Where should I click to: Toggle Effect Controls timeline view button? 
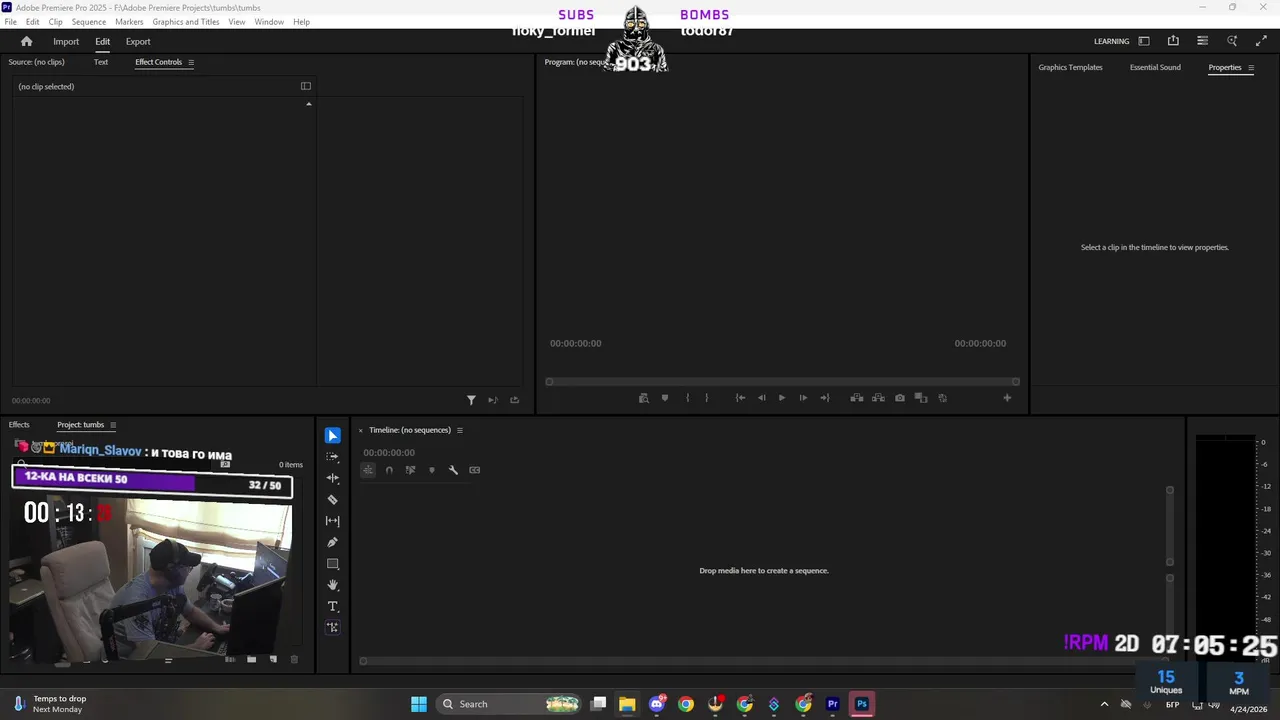click(306, 86)
